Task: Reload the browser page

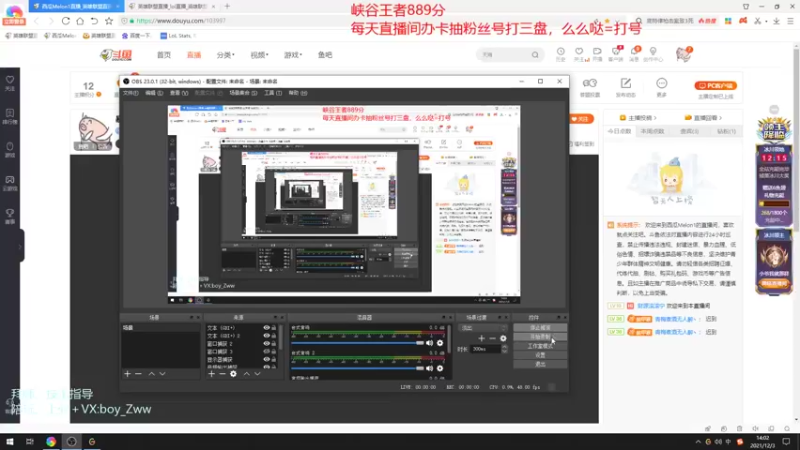Action: [66, 21]
